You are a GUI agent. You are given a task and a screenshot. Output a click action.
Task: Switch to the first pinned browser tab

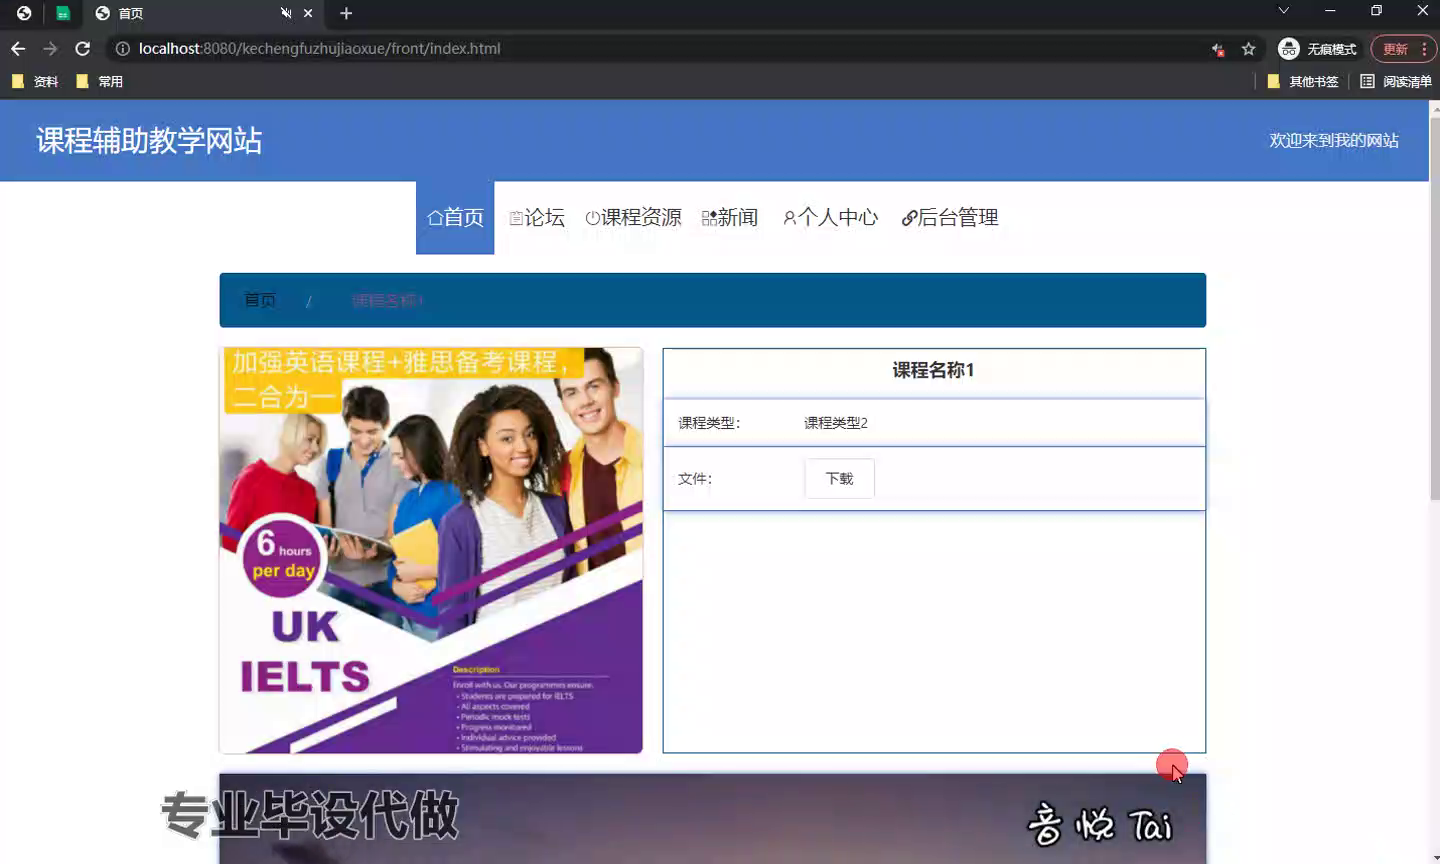coord(24,13)
